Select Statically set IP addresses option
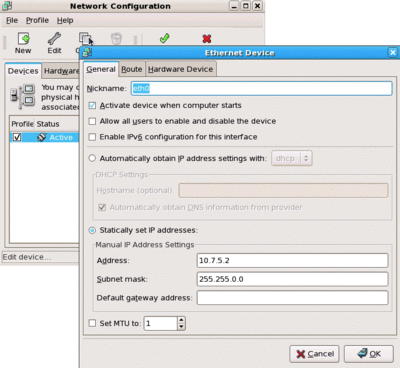 click(x=92, y=230)
